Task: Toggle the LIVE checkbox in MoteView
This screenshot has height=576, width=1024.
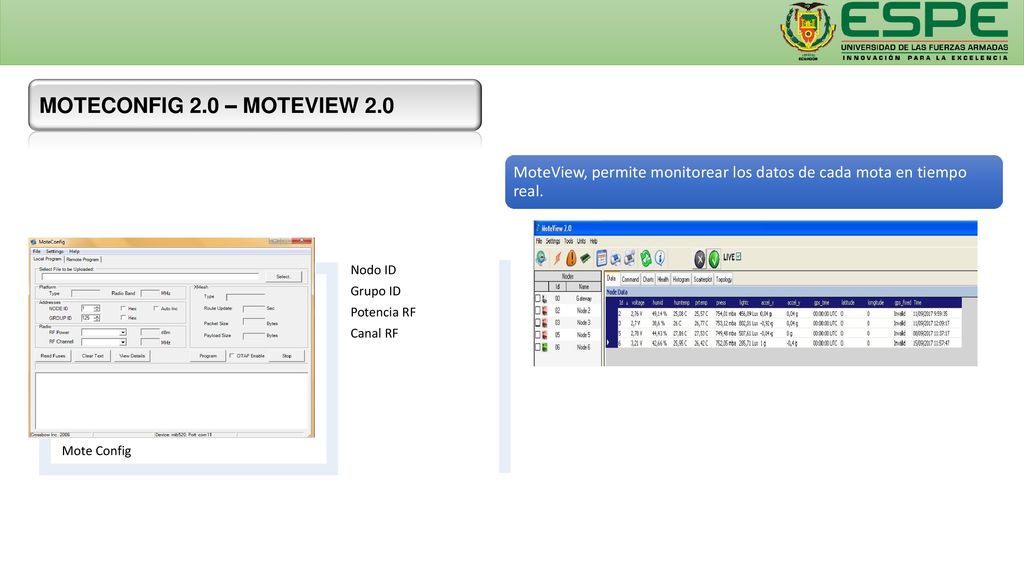Action: pos(739,257)
